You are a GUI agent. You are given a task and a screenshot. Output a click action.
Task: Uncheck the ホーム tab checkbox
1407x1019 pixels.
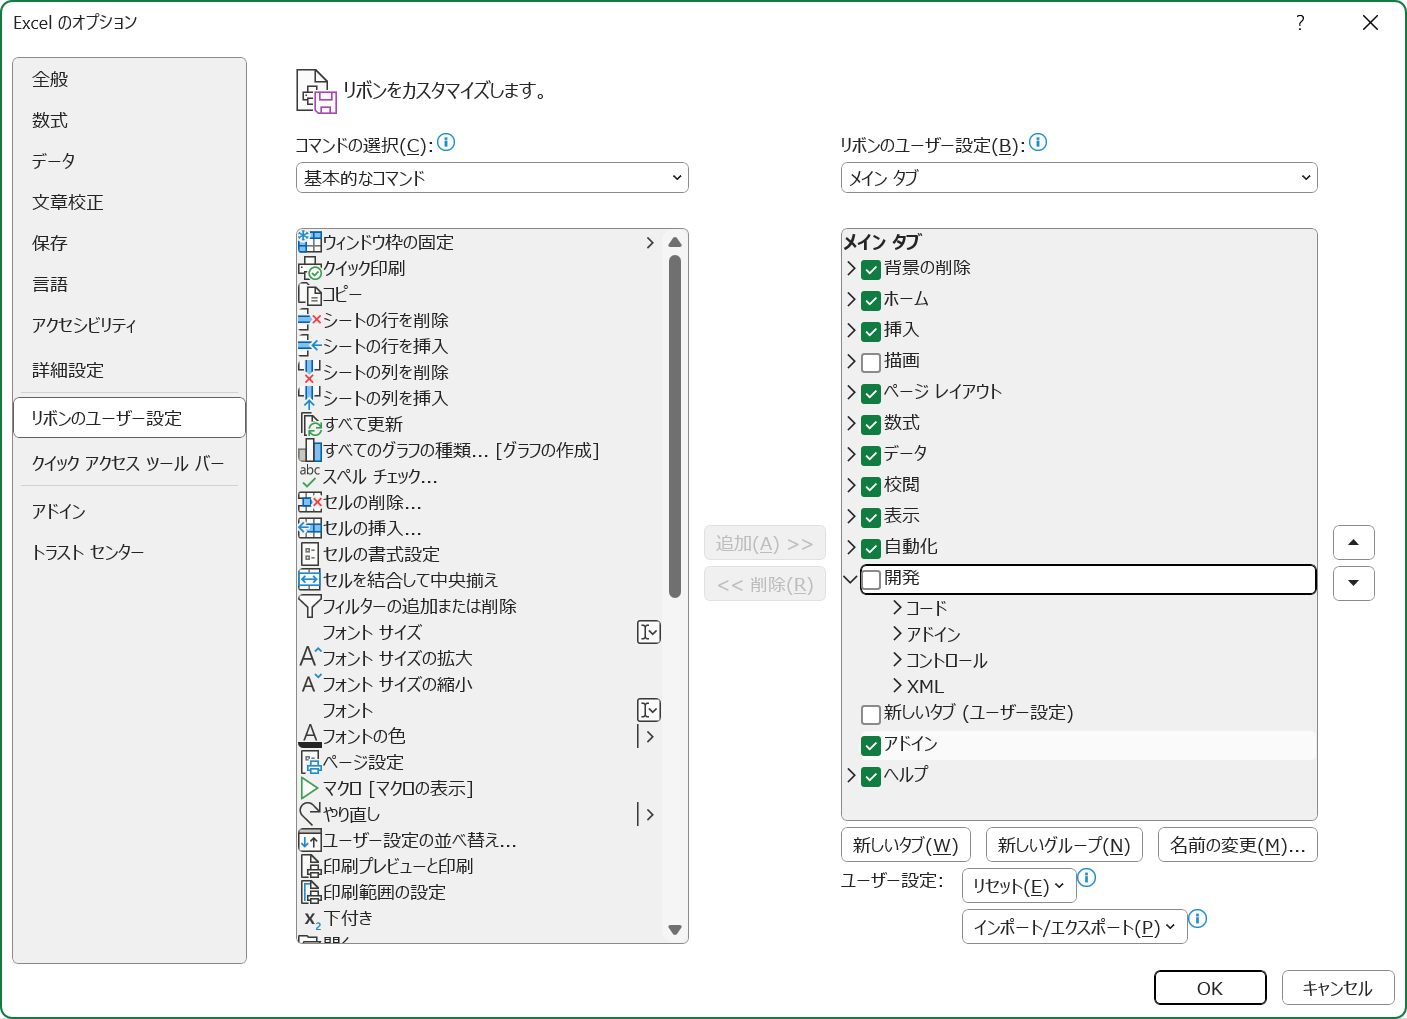pyautogui.click(x=871, y=300)
